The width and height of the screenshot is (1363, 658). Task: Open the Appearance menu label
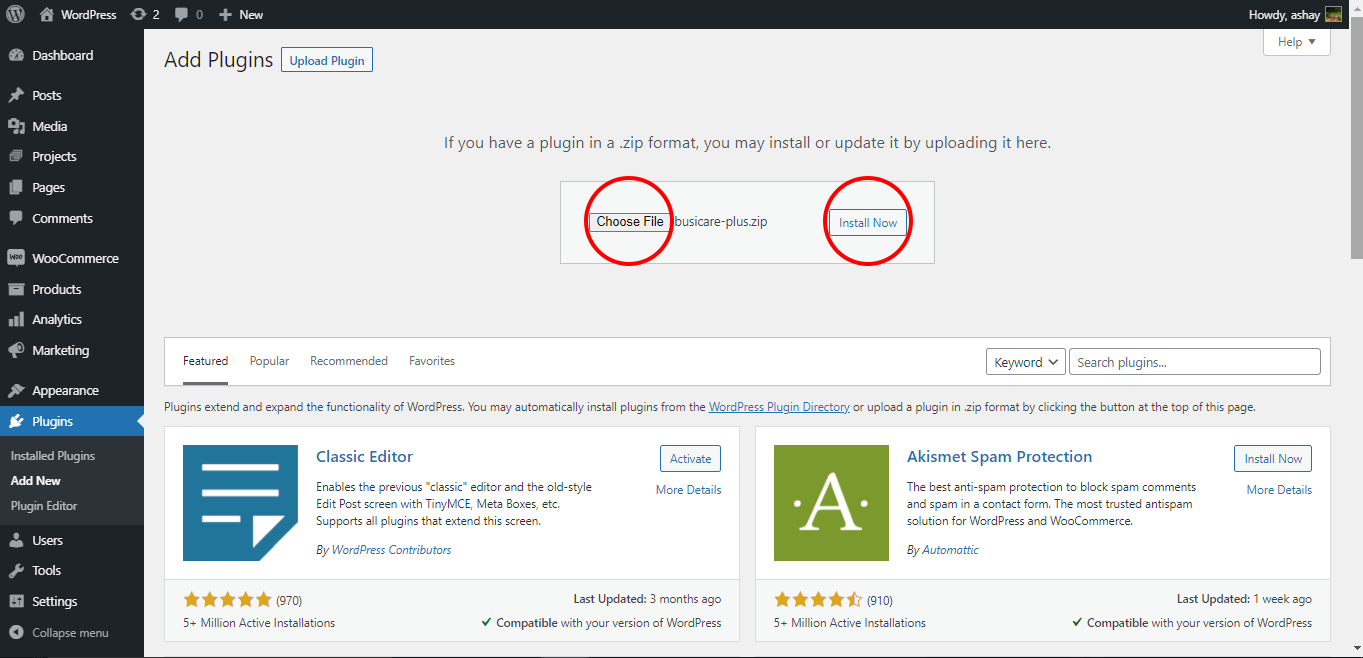[x=65, y=391]
